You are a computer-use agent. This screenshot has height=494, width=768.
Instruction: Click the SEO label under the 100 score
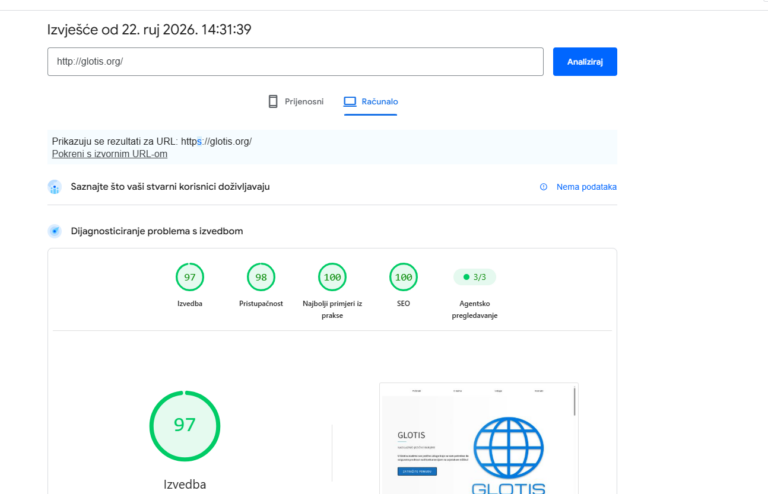pyautogui.click(x=403, y=304)
